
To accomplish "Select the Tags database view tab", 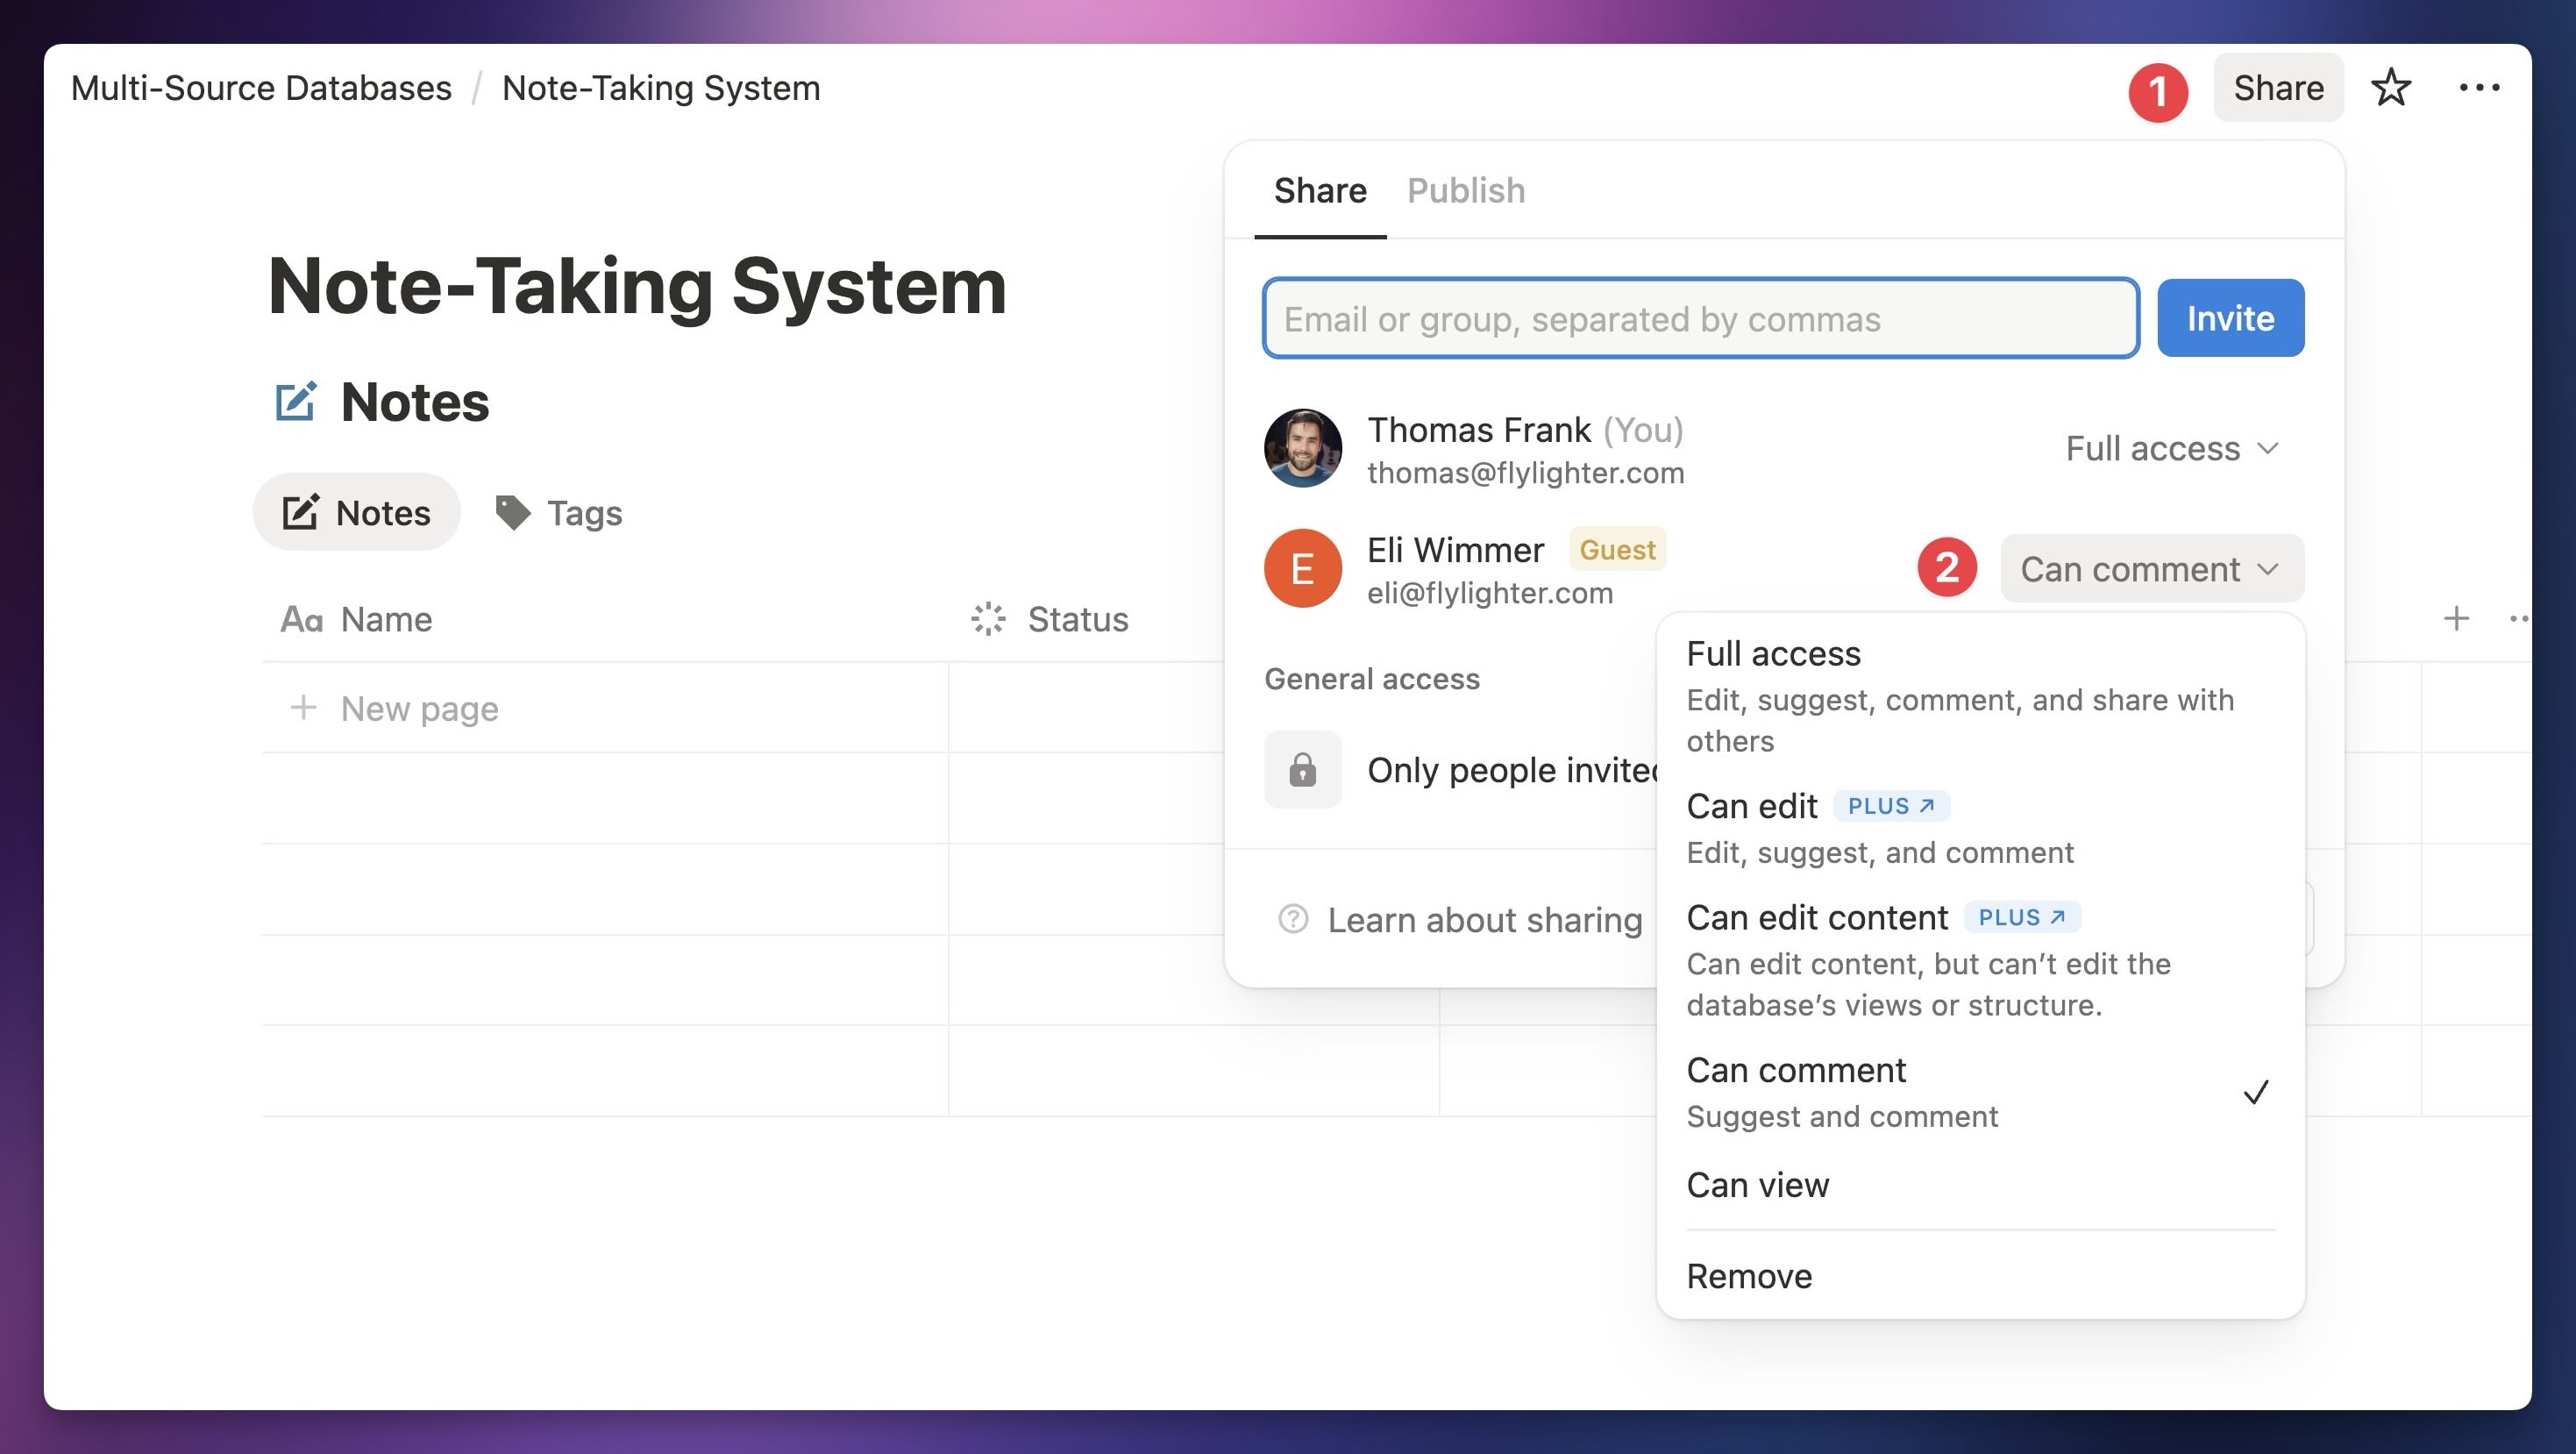I will tap(558, 512).
